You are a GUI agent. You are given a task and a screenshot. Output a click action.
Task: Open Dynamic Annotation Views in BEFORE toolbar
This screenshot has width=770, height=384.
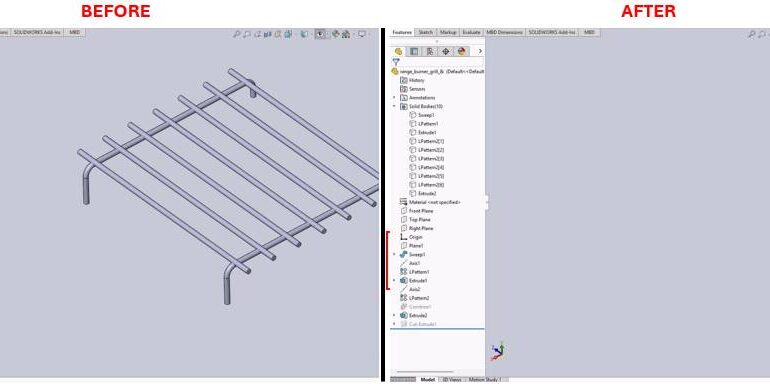[278, 34]
